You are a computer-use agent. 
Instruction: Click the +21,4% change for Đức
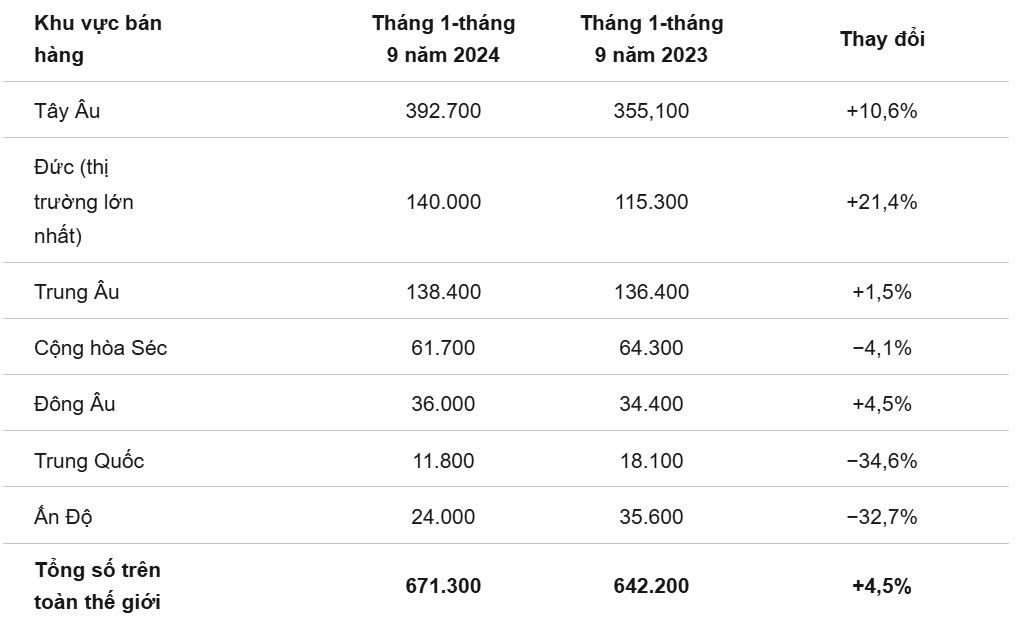tap(882, 202)
